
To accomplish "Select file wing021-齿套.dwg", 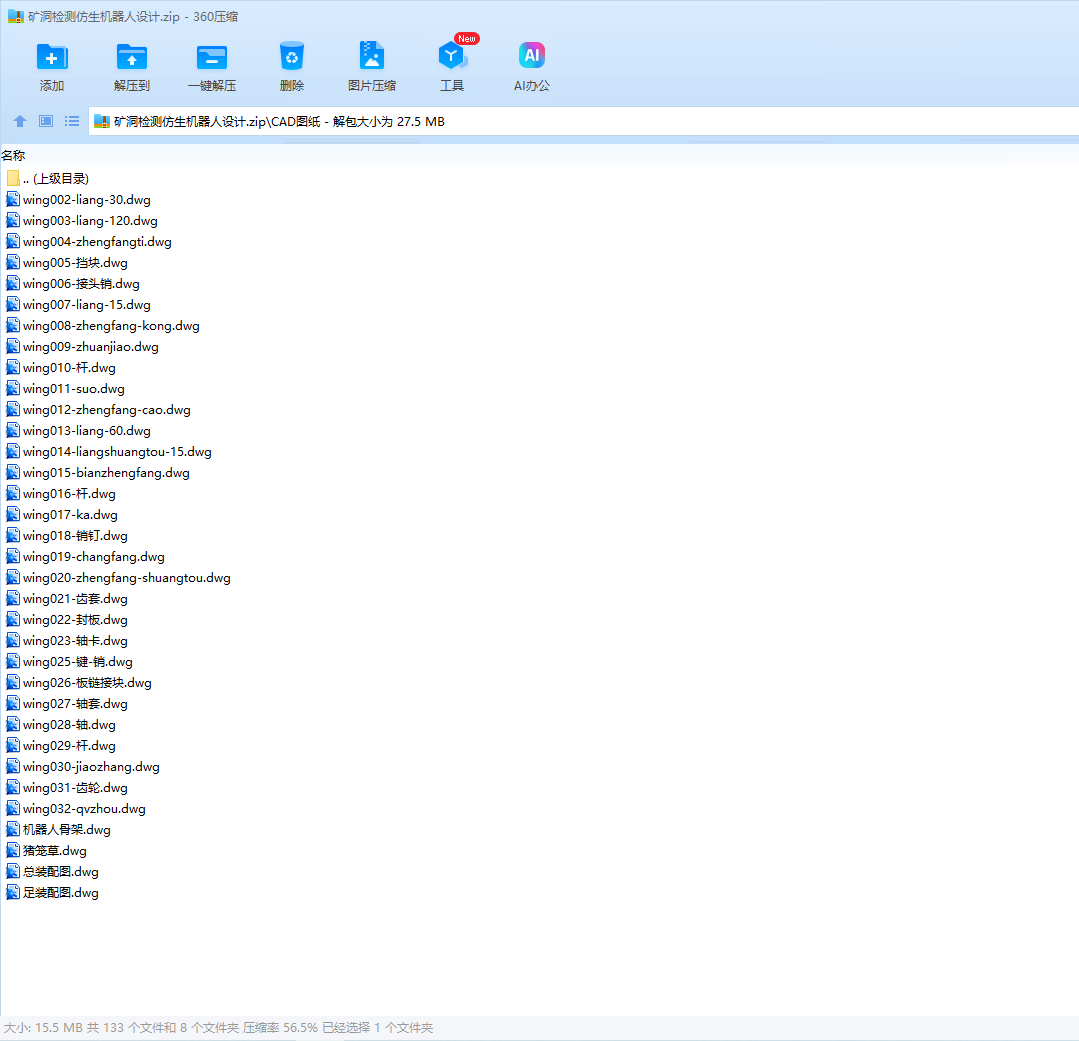I will [67, 599].
